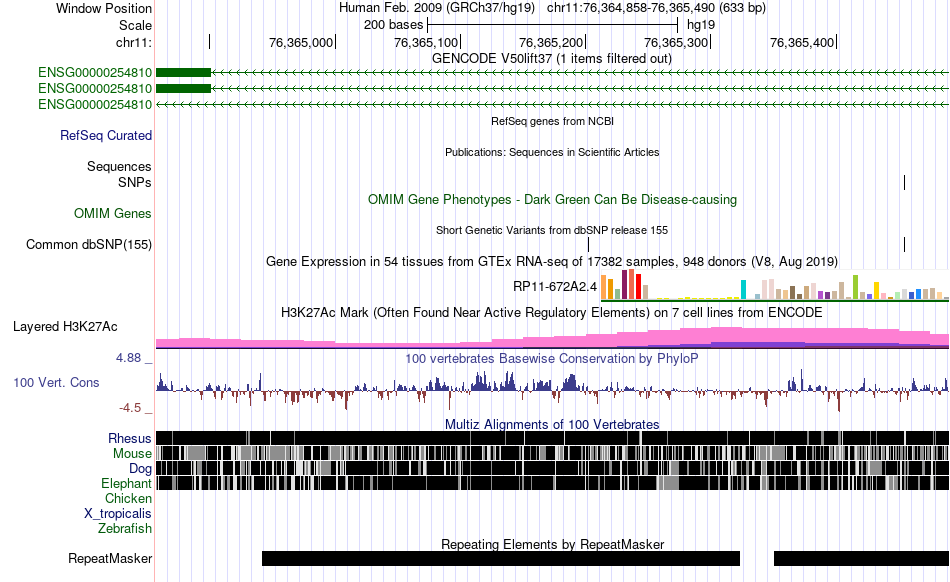
Task: Open Short Genetic Variants from dbSNP release 155 title
Action: 552,230
